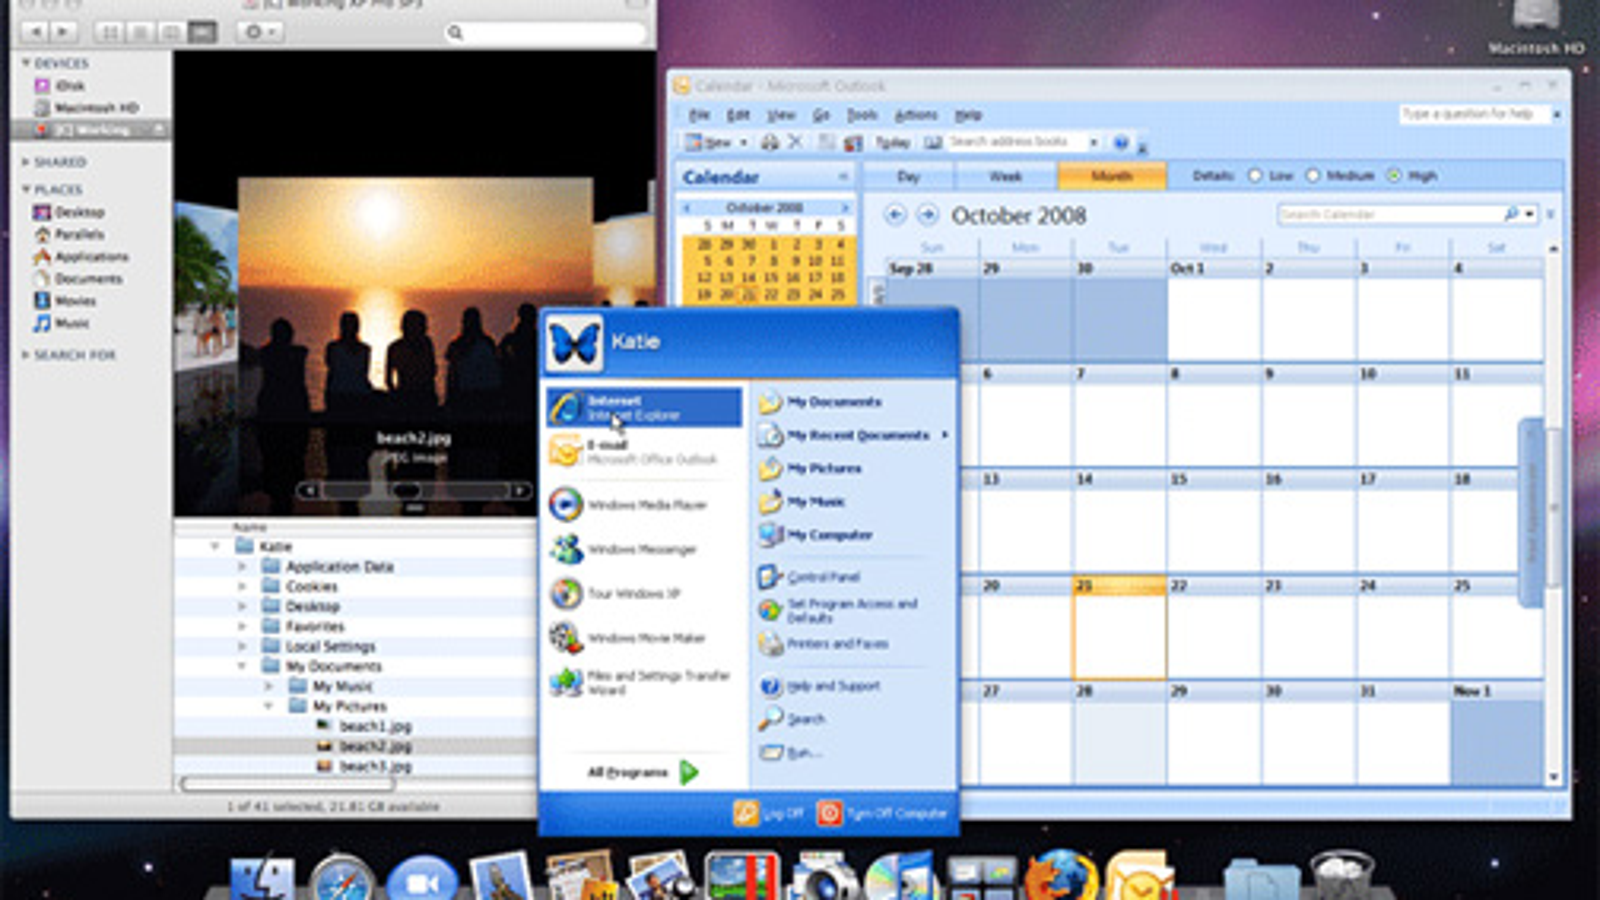Open the Run dialog entry

pyautogui.click(x=790, y=752)
